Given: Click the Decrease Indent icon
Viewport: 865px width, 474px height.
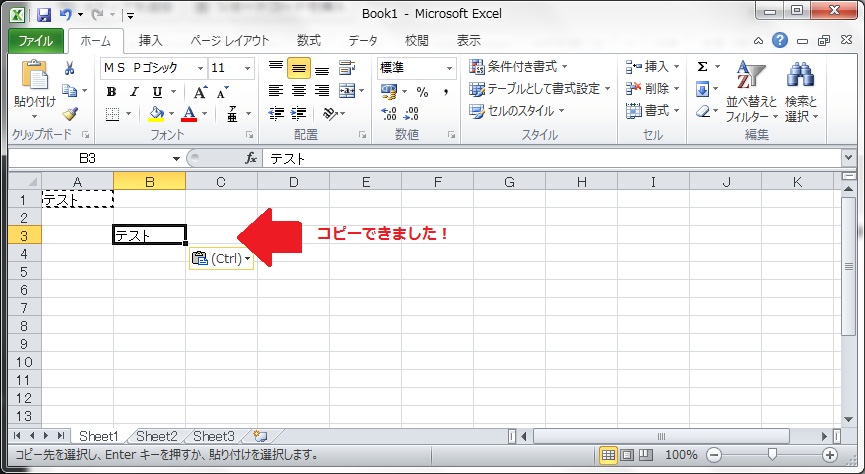Looking at the screenshot, I should 276,114.
